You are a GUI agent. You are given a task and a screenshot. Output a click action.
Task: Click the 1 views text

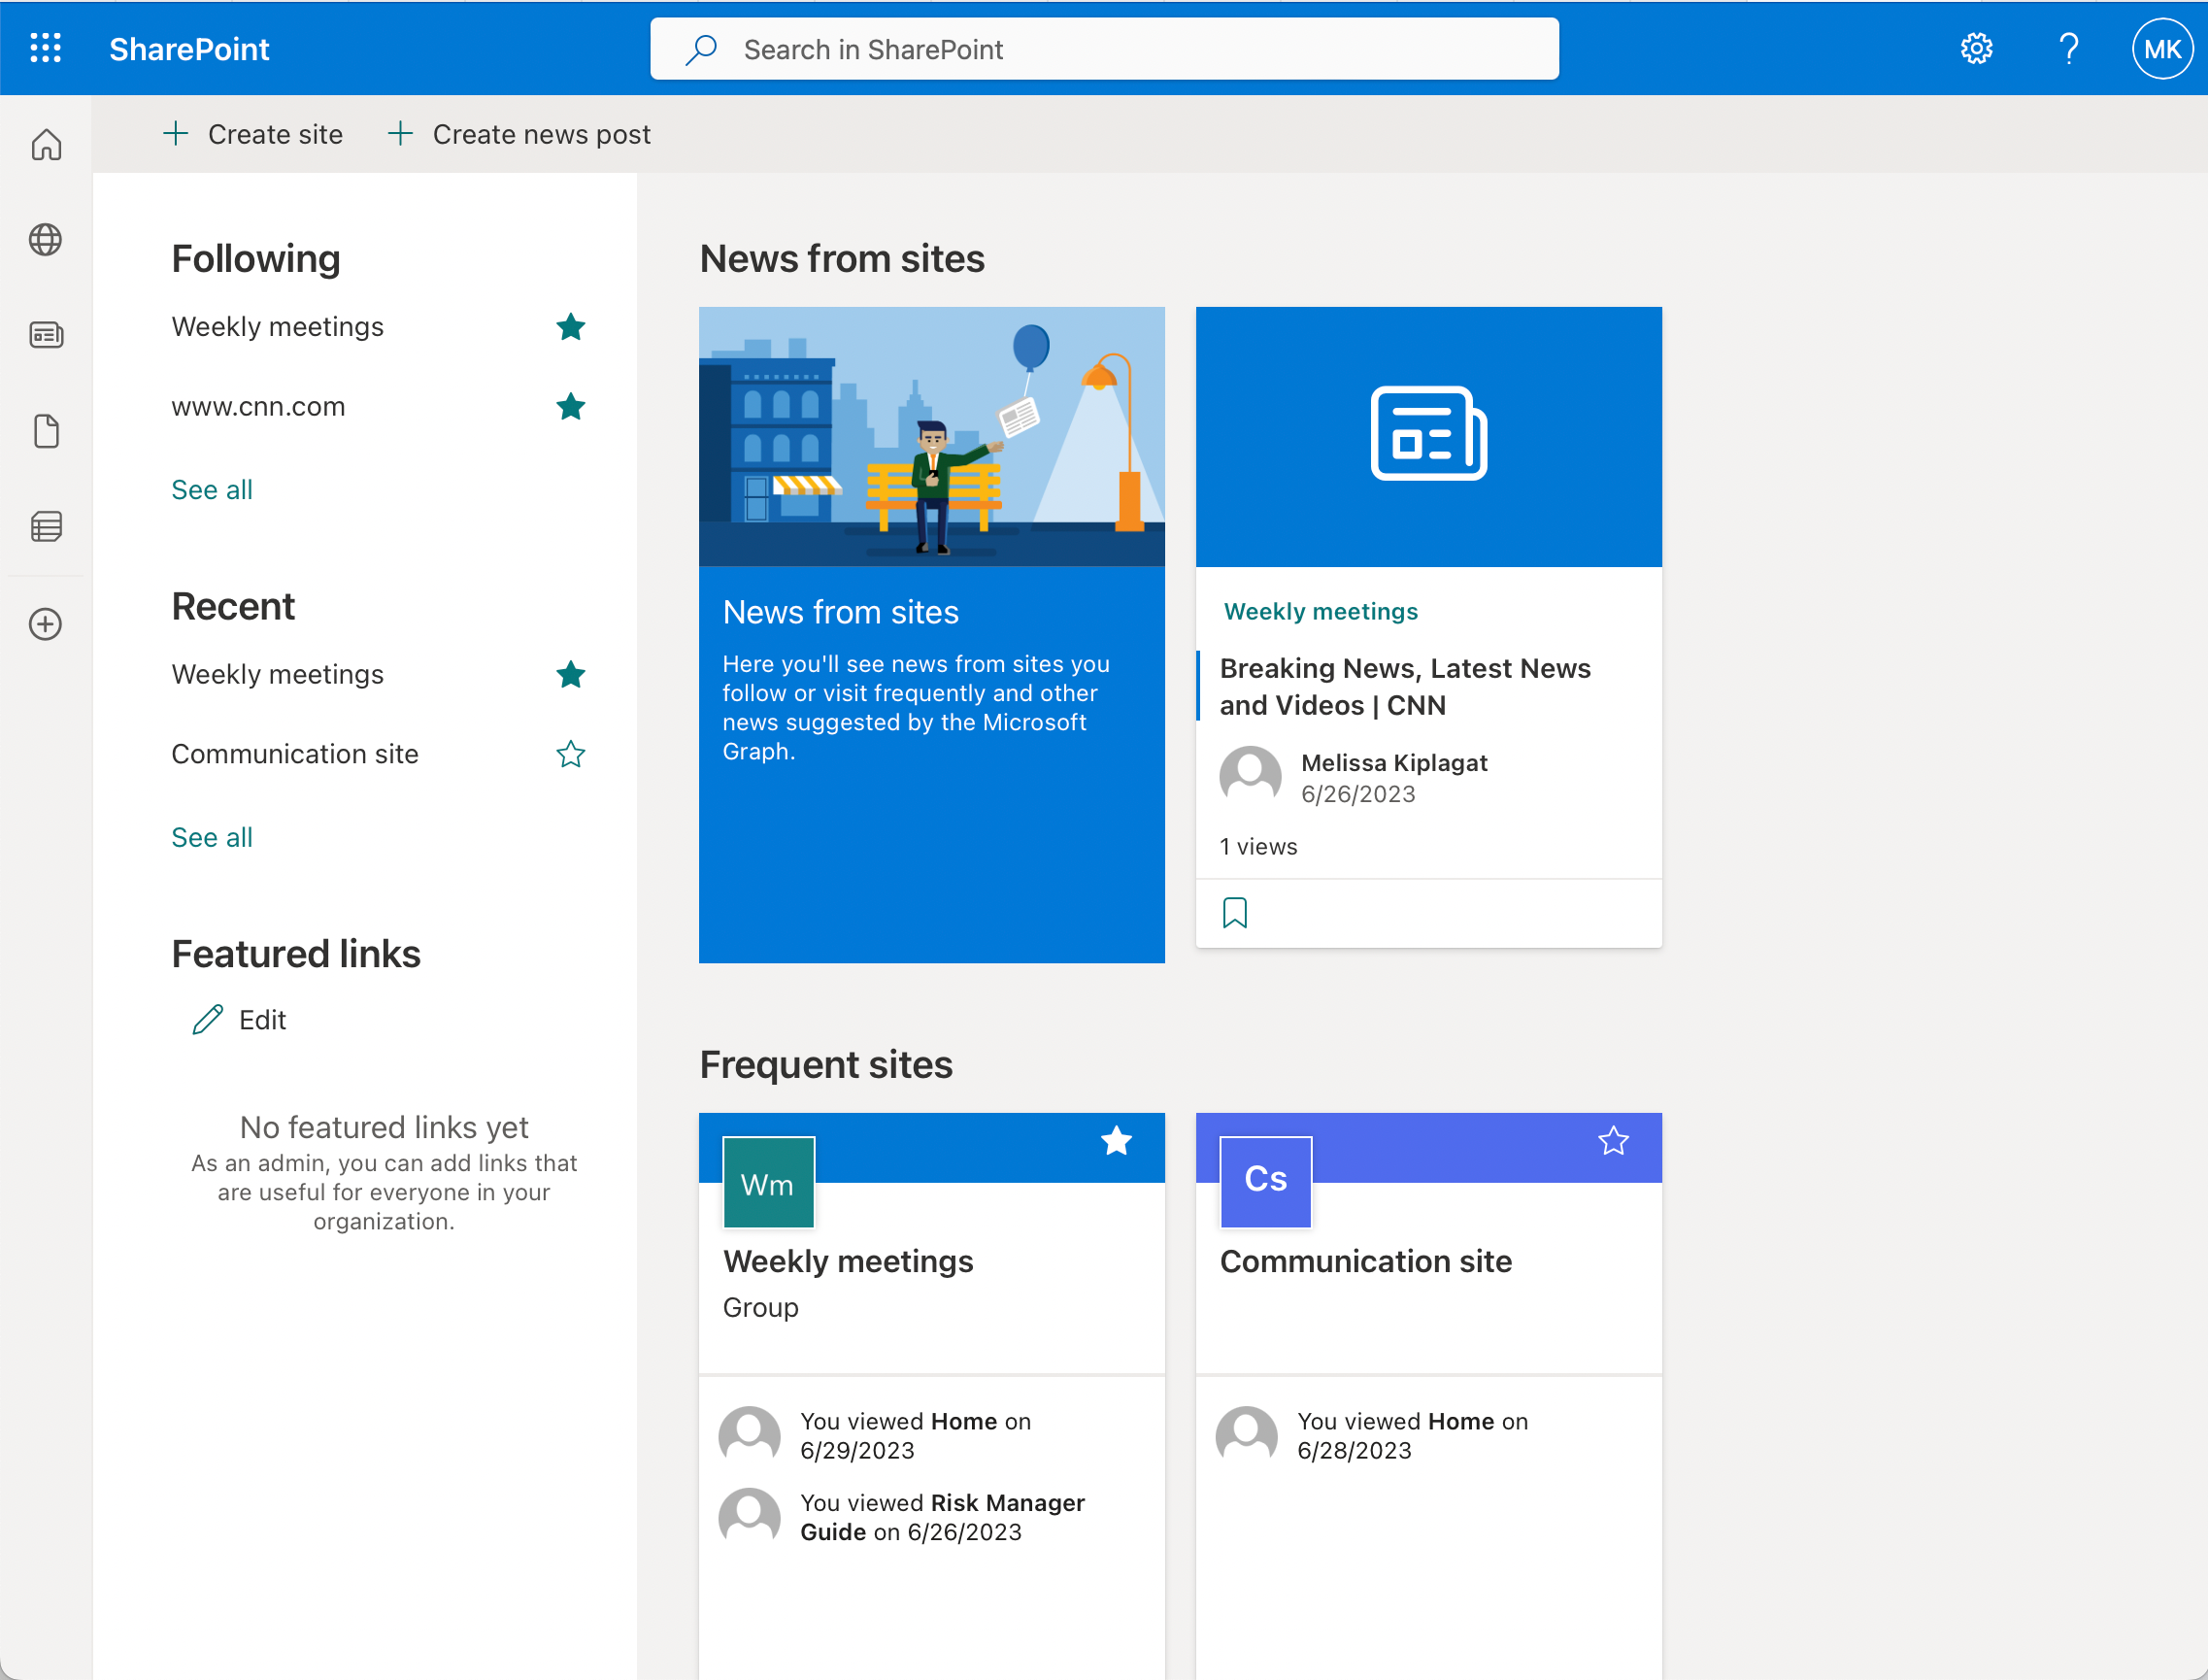point(1258,846)
